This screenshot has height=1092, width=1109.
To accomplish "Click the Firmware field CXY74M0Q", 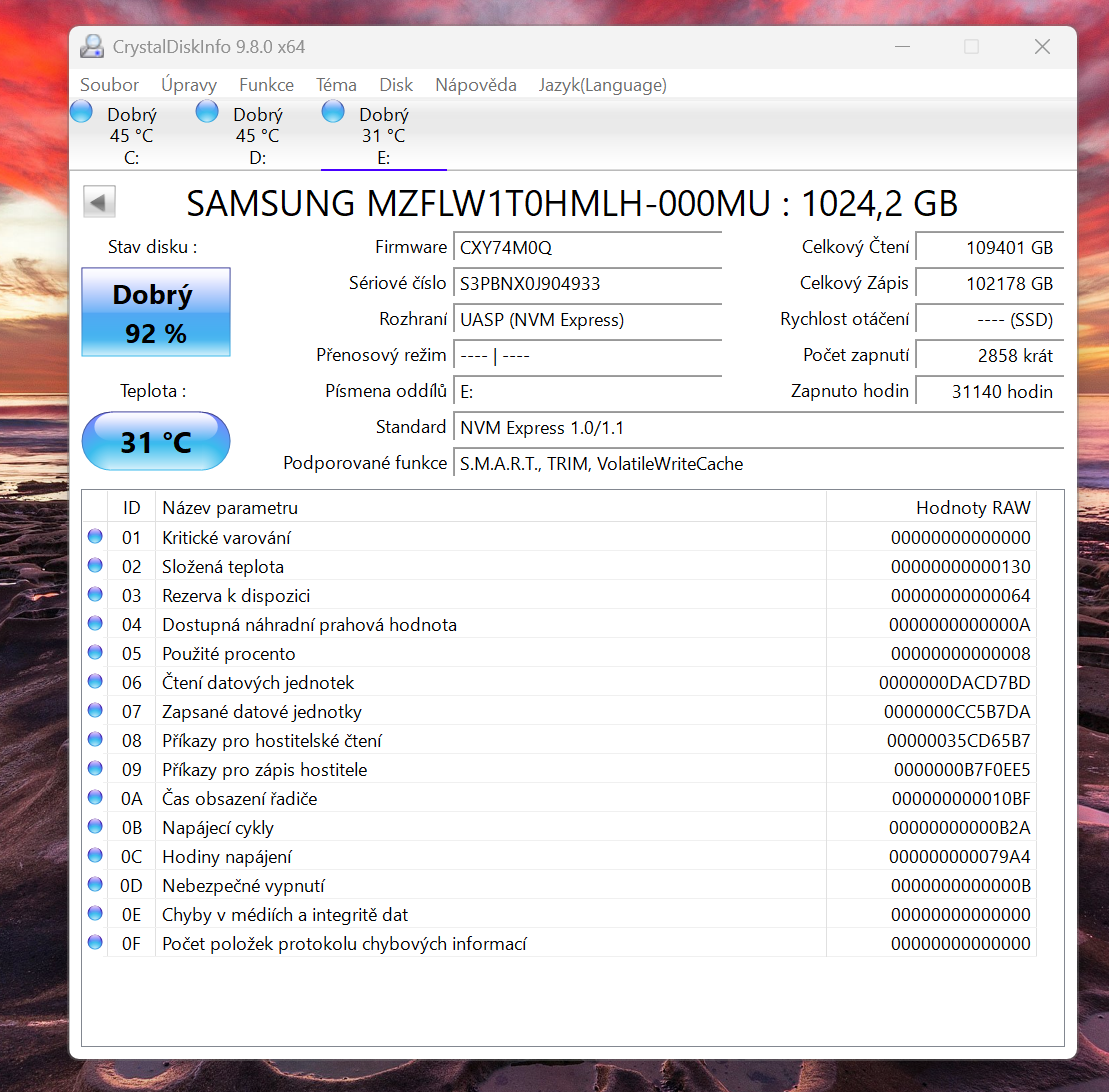I will 588,248.
